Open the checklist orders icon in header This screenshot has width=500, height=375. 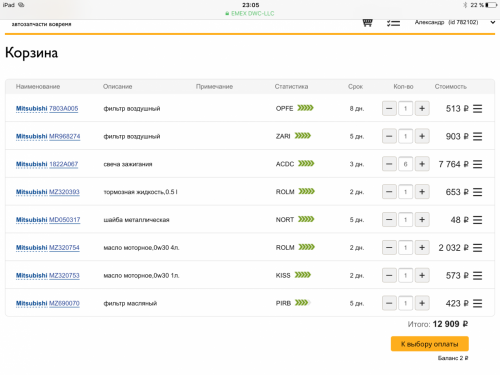pyautogui.click(x=393, y=23)
